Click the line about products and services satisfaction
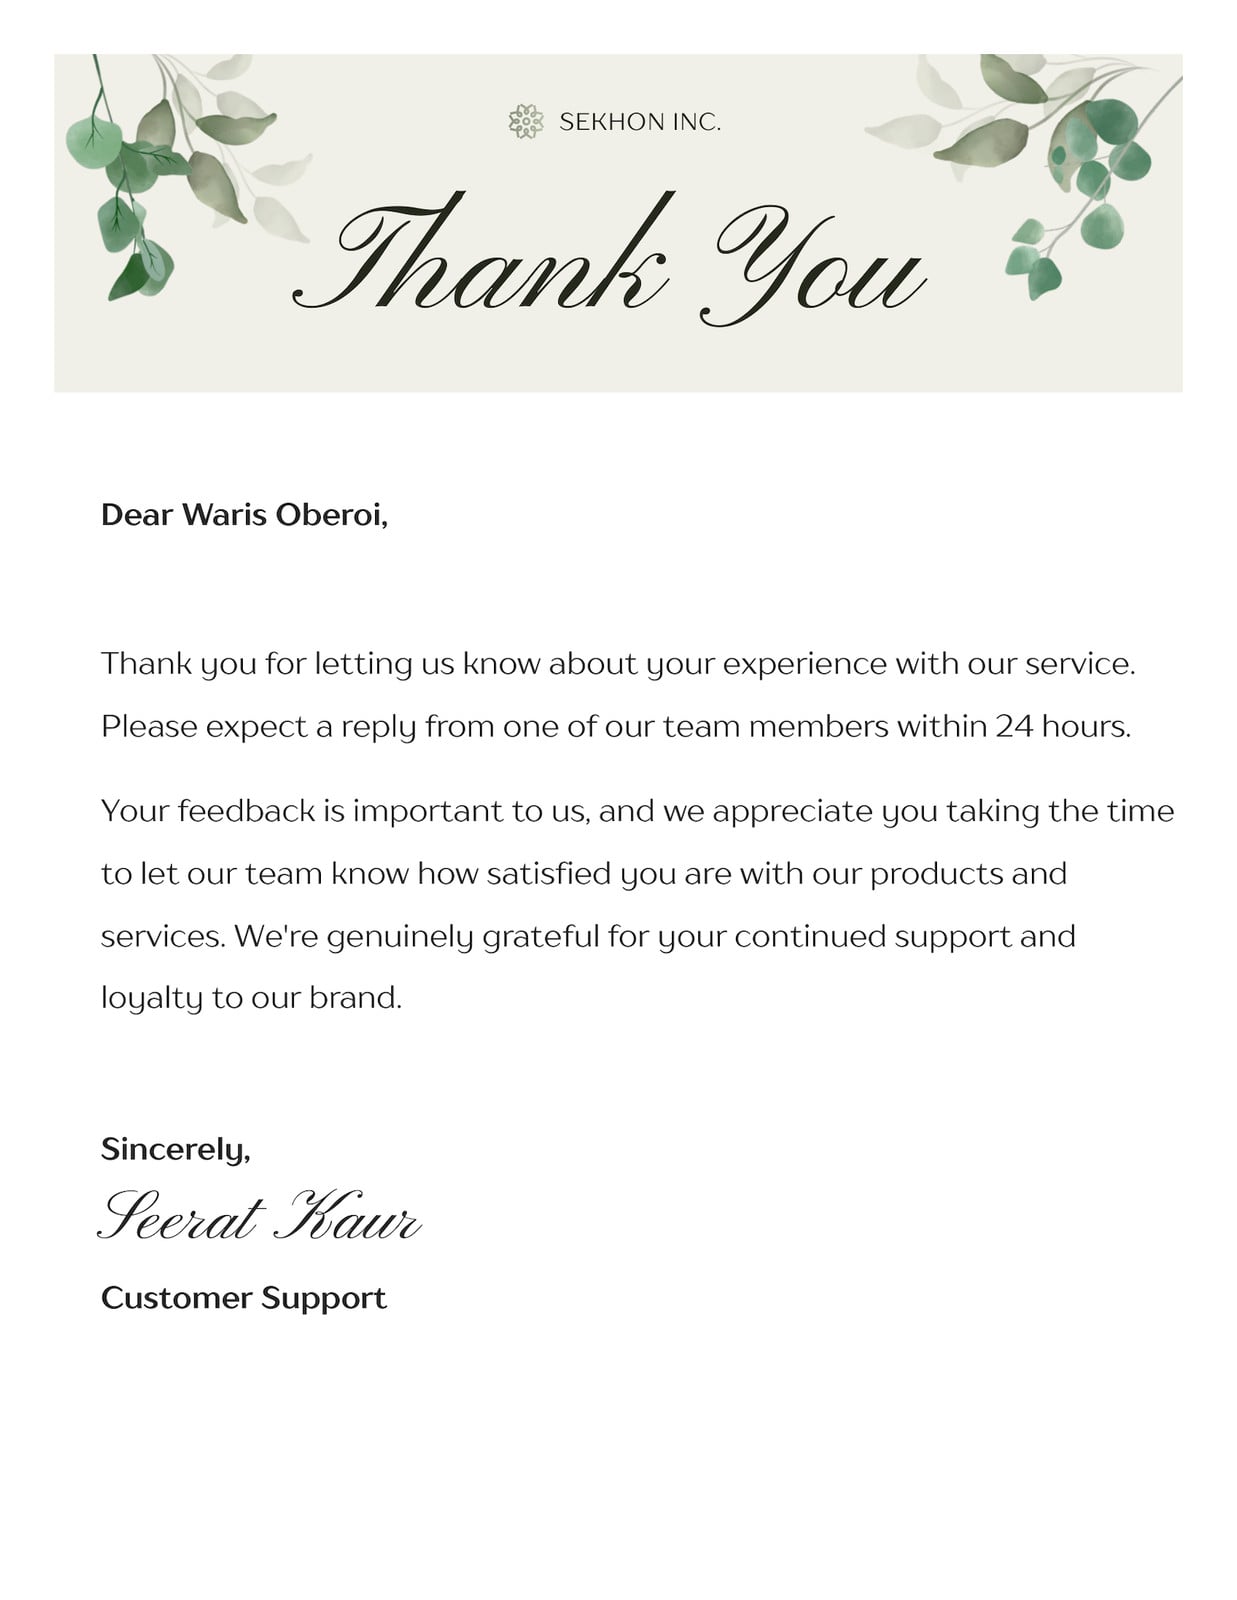Screen dimensions: 1237x1600 [x=584, y=873]
